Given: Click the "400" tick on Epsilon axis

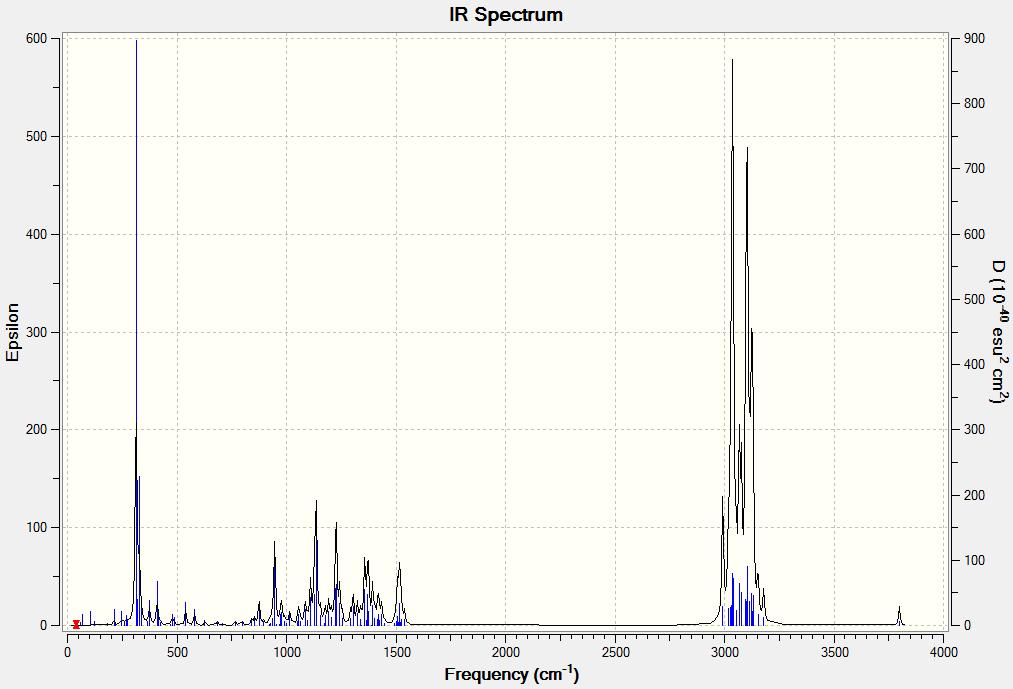Looking at the screenshot, I should tap(37, 235).
